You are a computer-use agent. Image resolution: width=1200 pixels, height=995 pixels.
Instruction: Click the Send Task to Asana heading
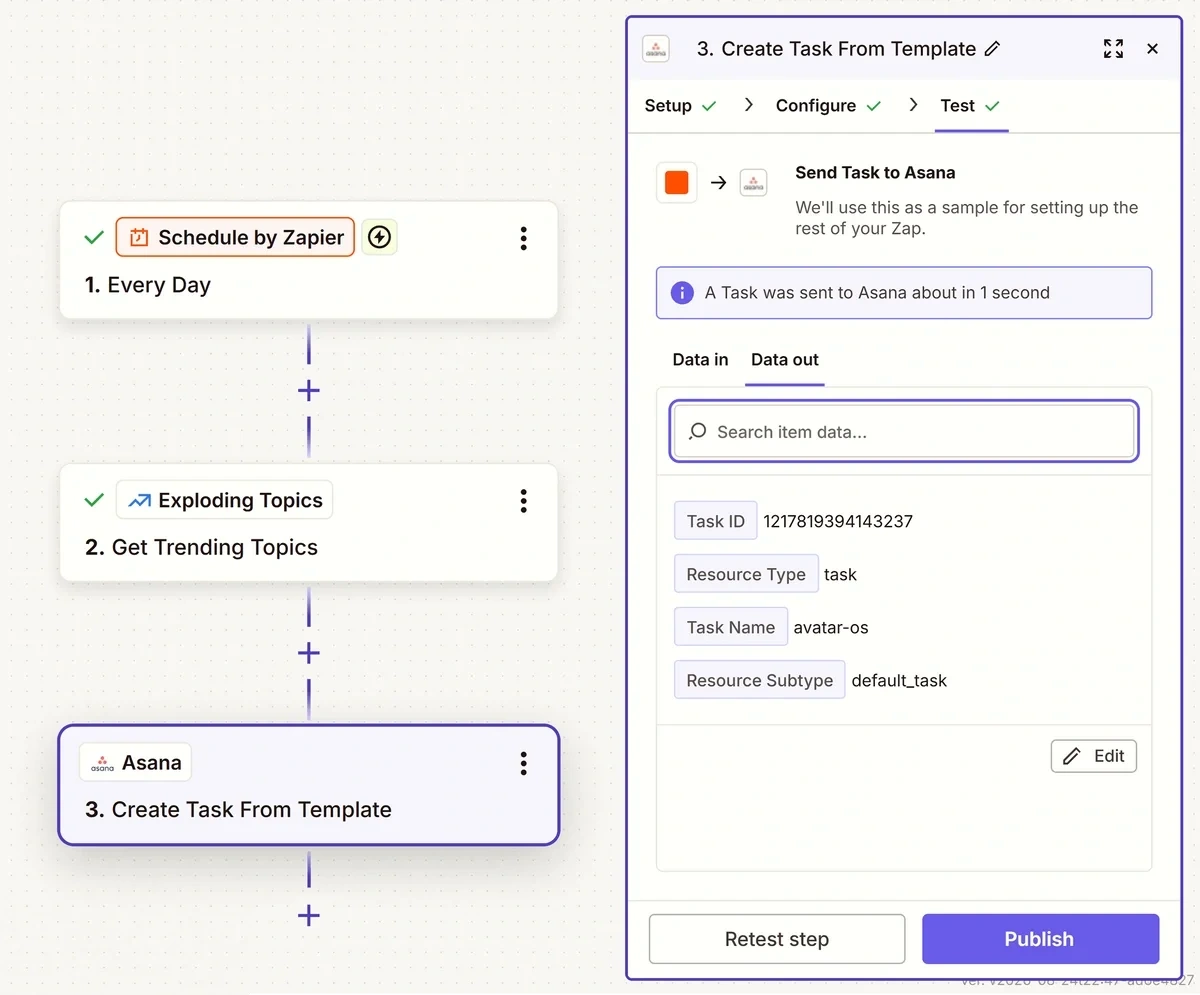[x=875, y=173]
